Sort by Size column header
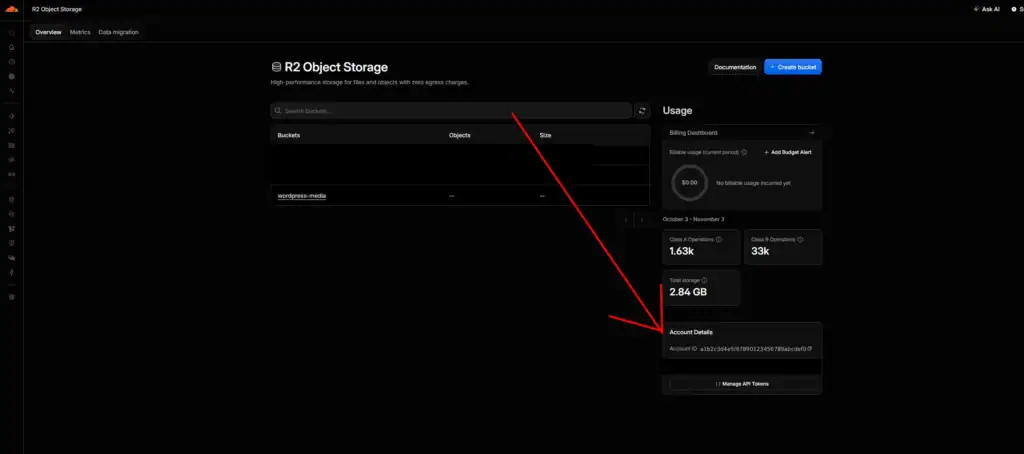 tap(545, 135)
